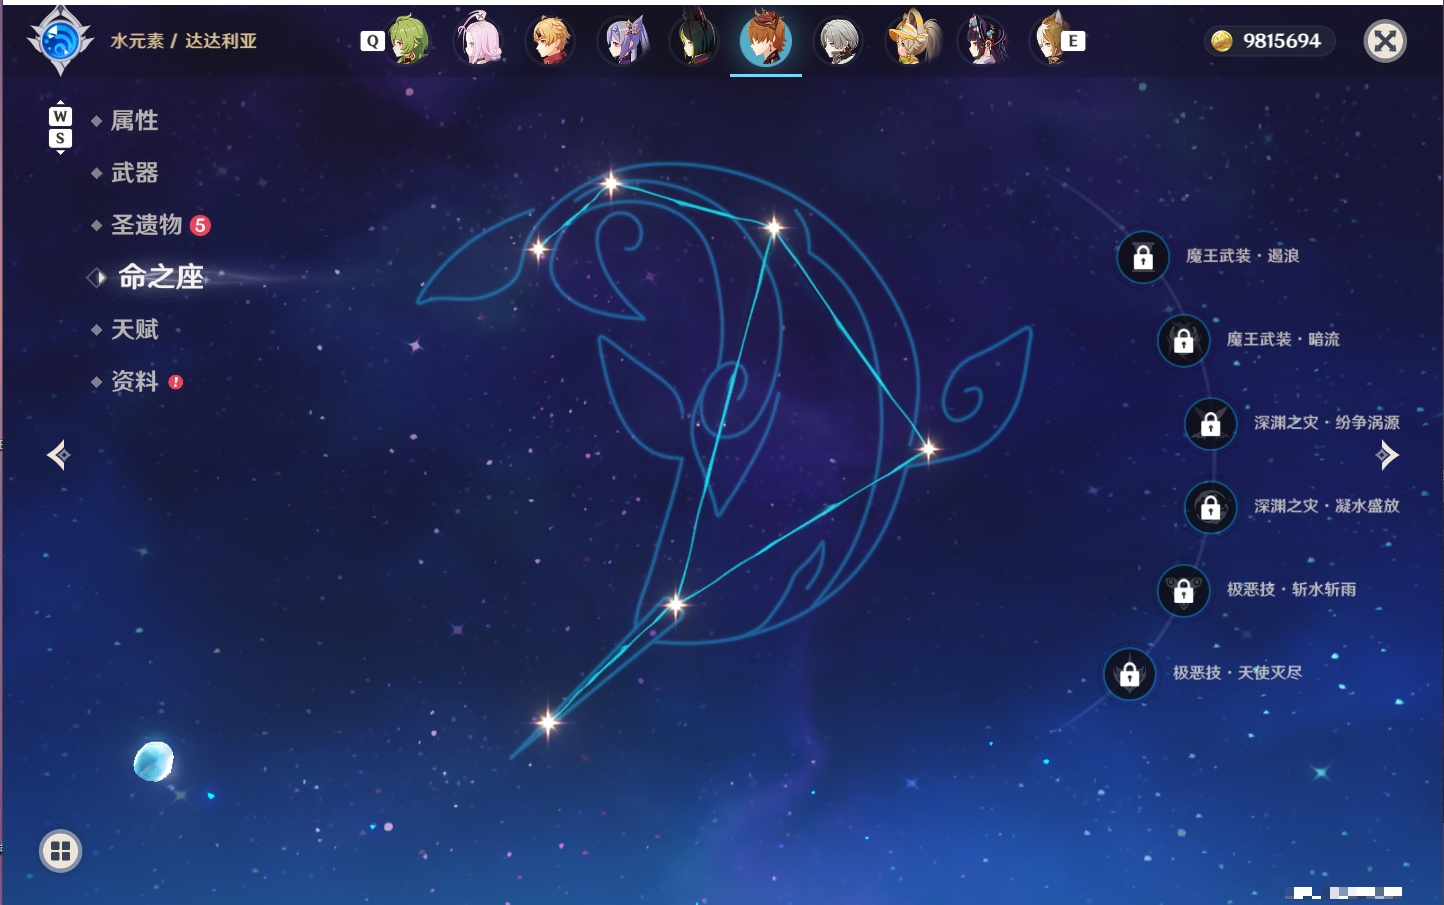View the 资料 profile tab
Viewport: 1444px width, 905px height.
coord(134,381)
